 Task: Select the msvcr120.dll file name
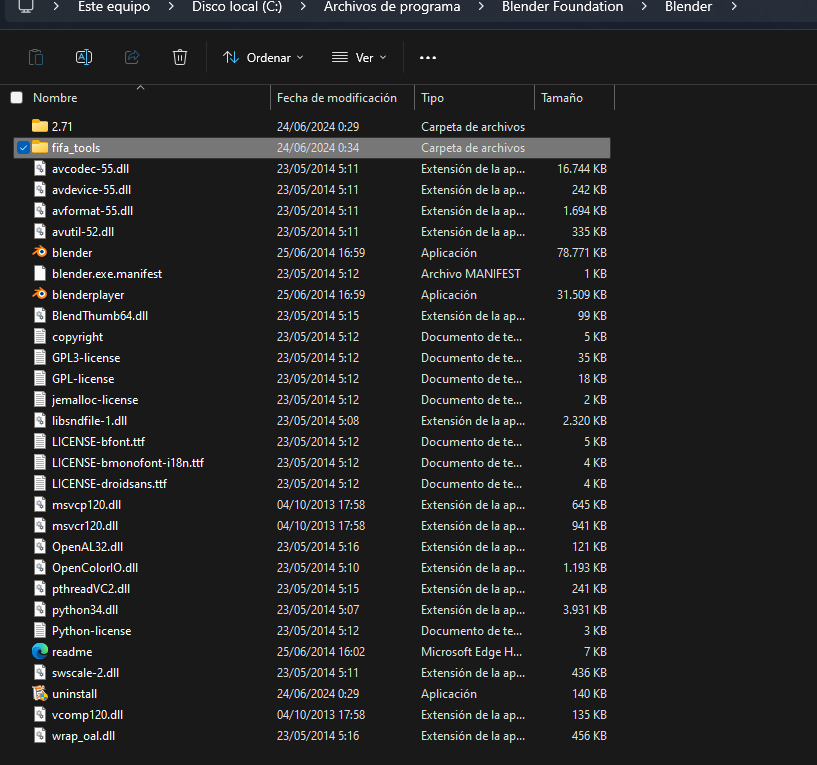[x=85, y=526]
